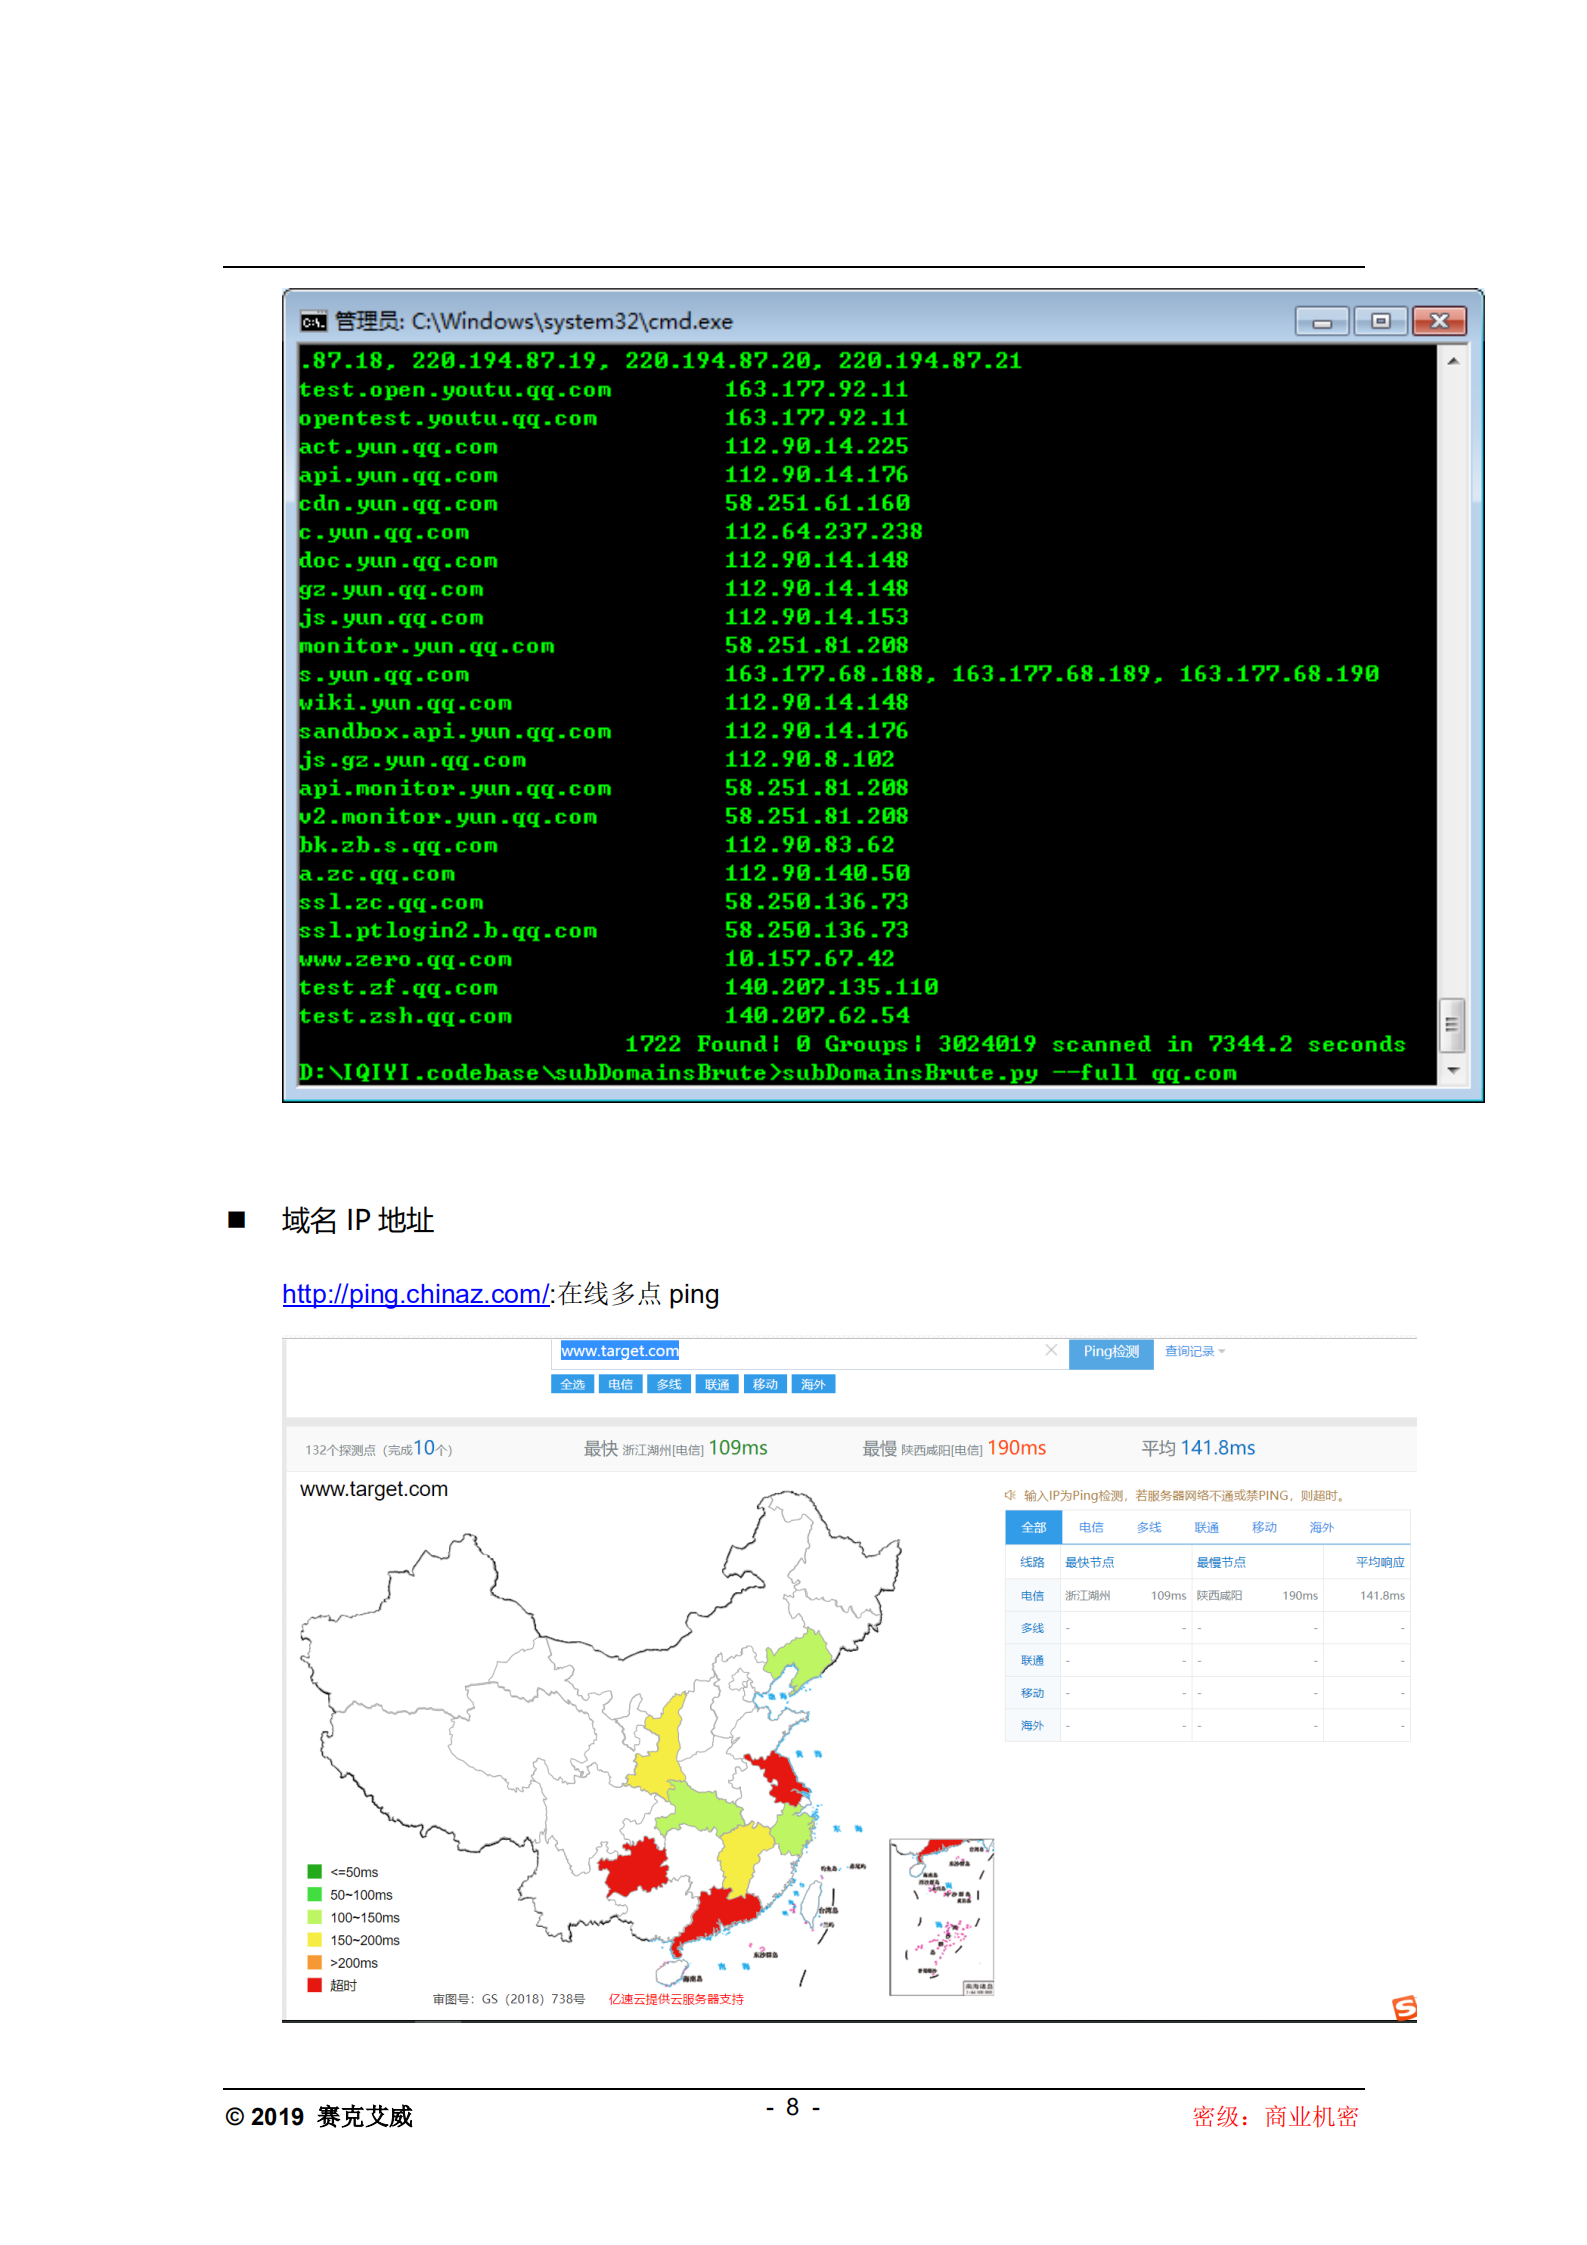Click the 50~100ms legend swatch
Viewport: 1587px width, 2245px height.
[x=314, y=1894]
